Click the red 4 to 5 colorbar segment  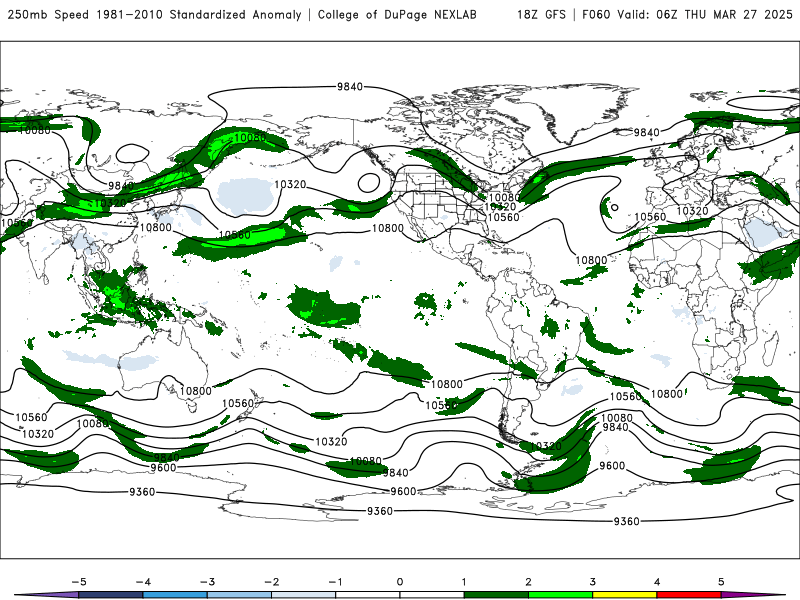pos(689,595)
